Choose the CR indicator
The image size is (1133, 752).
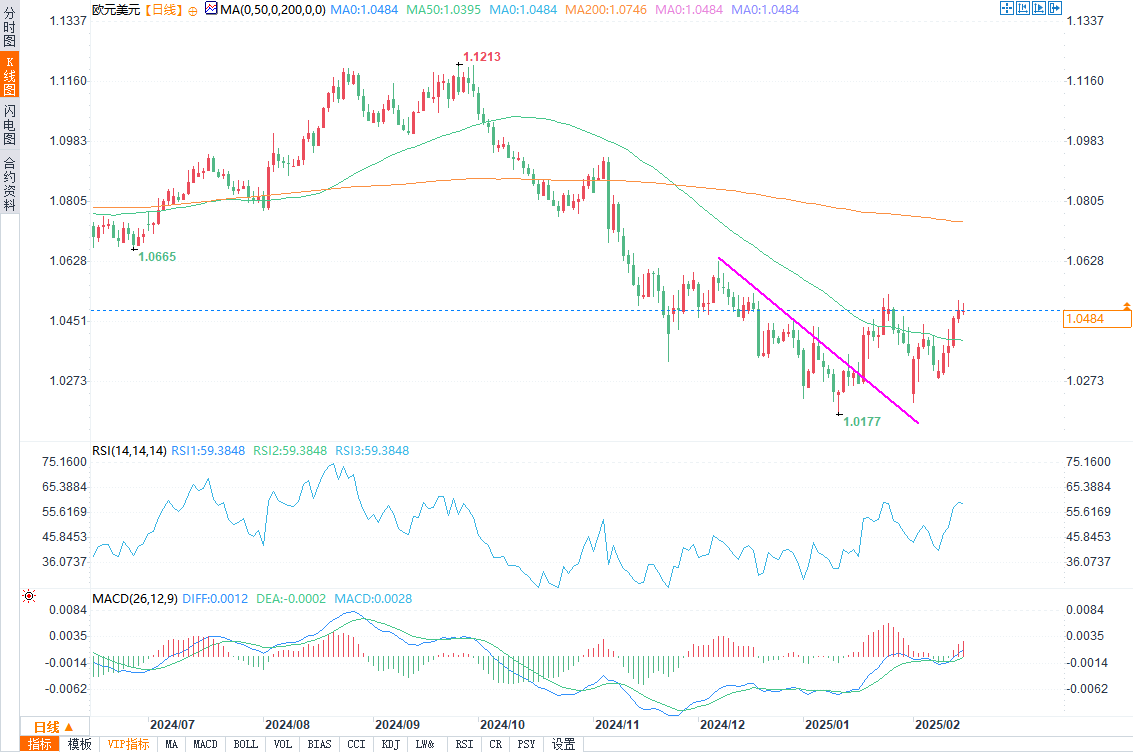click(496, 744)
